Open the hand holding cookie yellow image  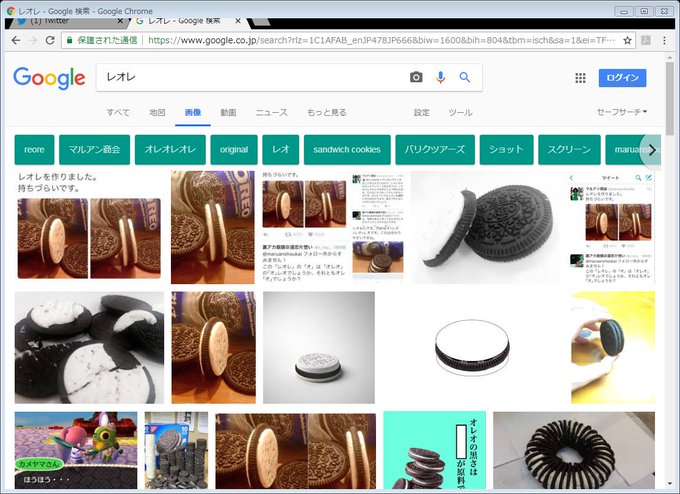pos(613,347)
